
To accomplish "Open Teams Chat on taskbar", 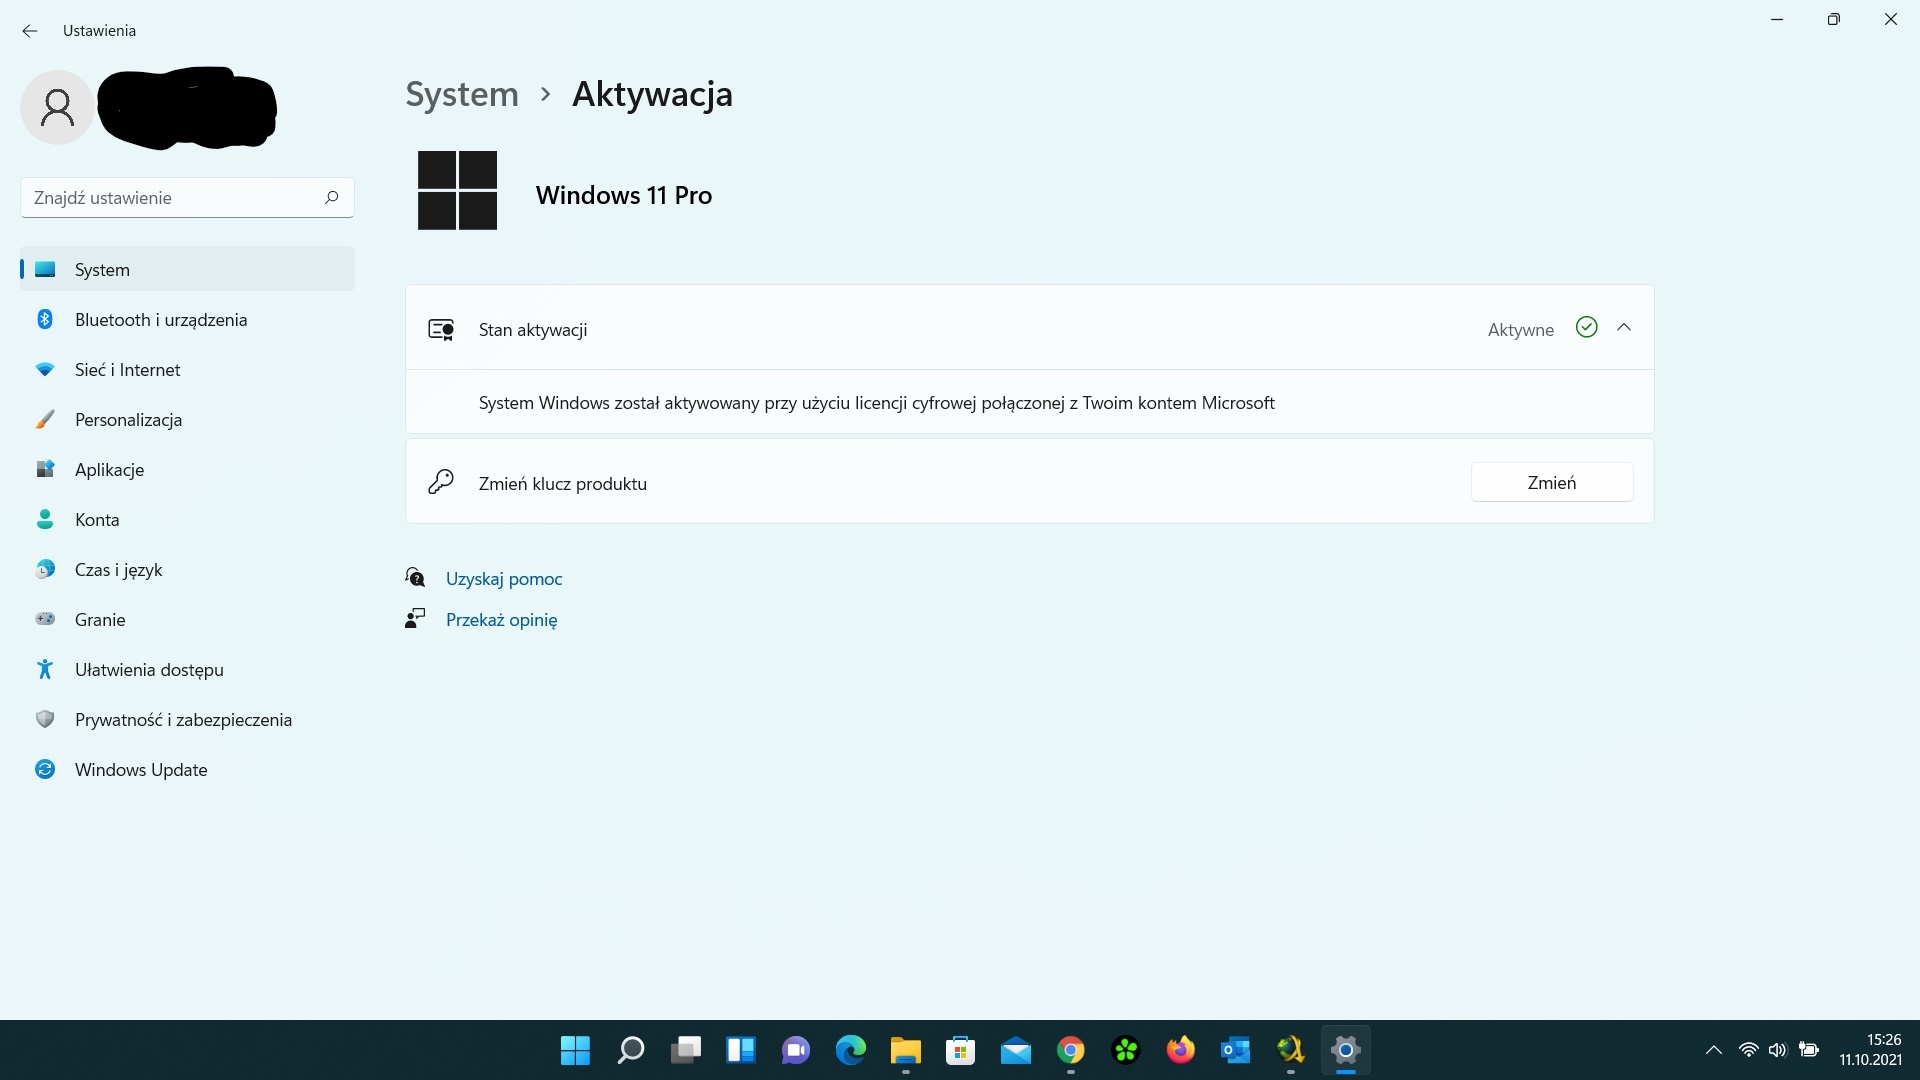I will pos(795,1050).
